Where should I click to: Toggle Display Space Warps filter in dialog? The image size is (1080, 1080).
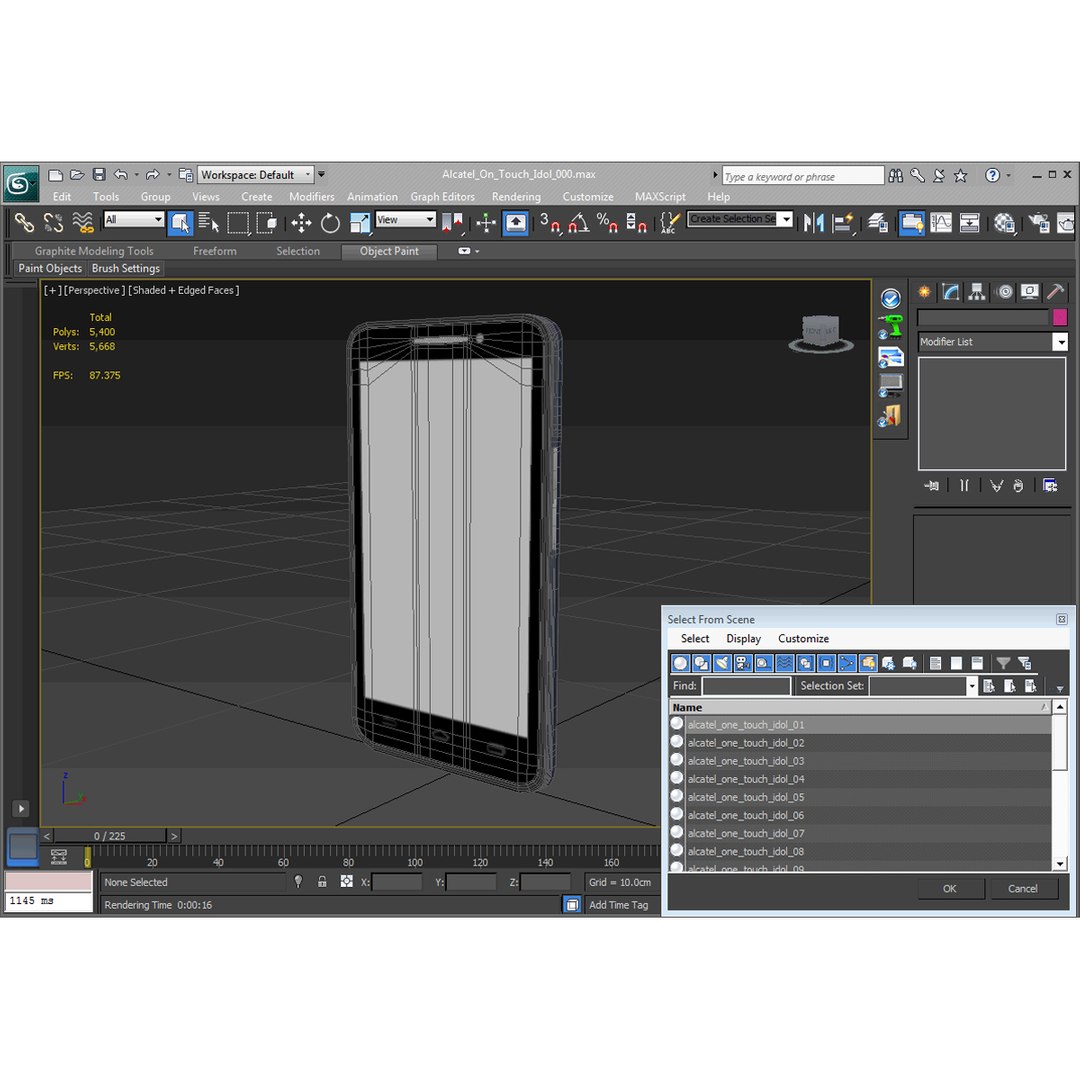[x=785, y=663]
